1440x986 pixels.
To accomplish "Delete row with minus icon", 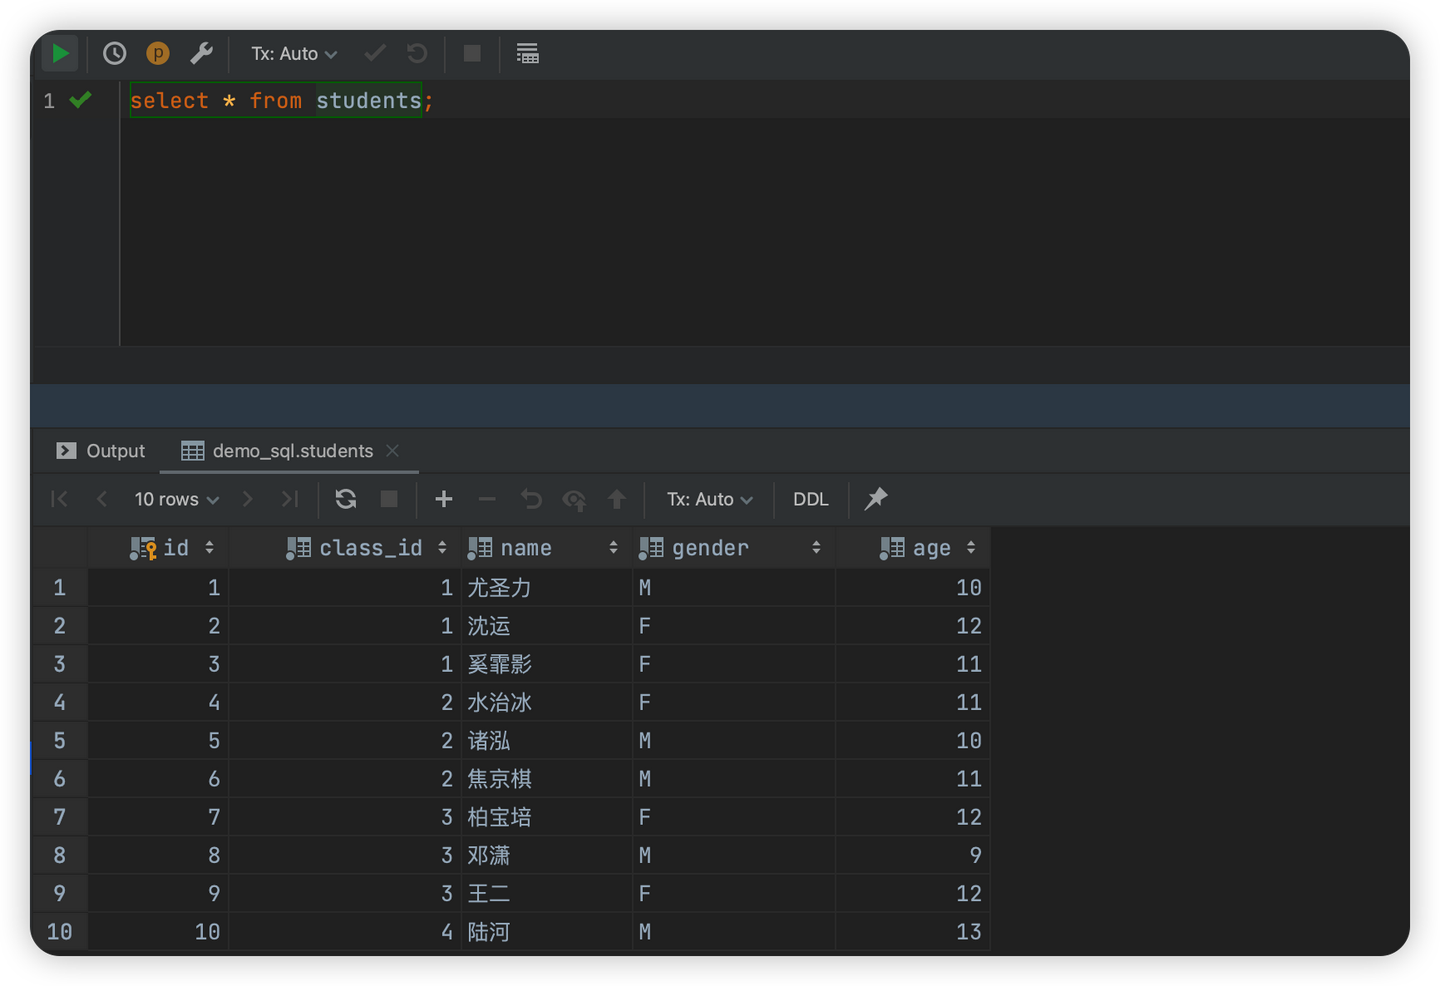I will pos(487,498).
